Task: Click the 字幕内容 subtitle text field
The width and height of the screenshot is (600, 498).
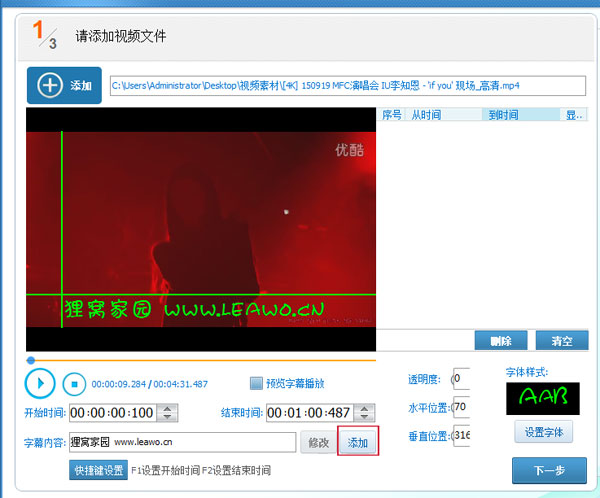Action: (182, 441)
